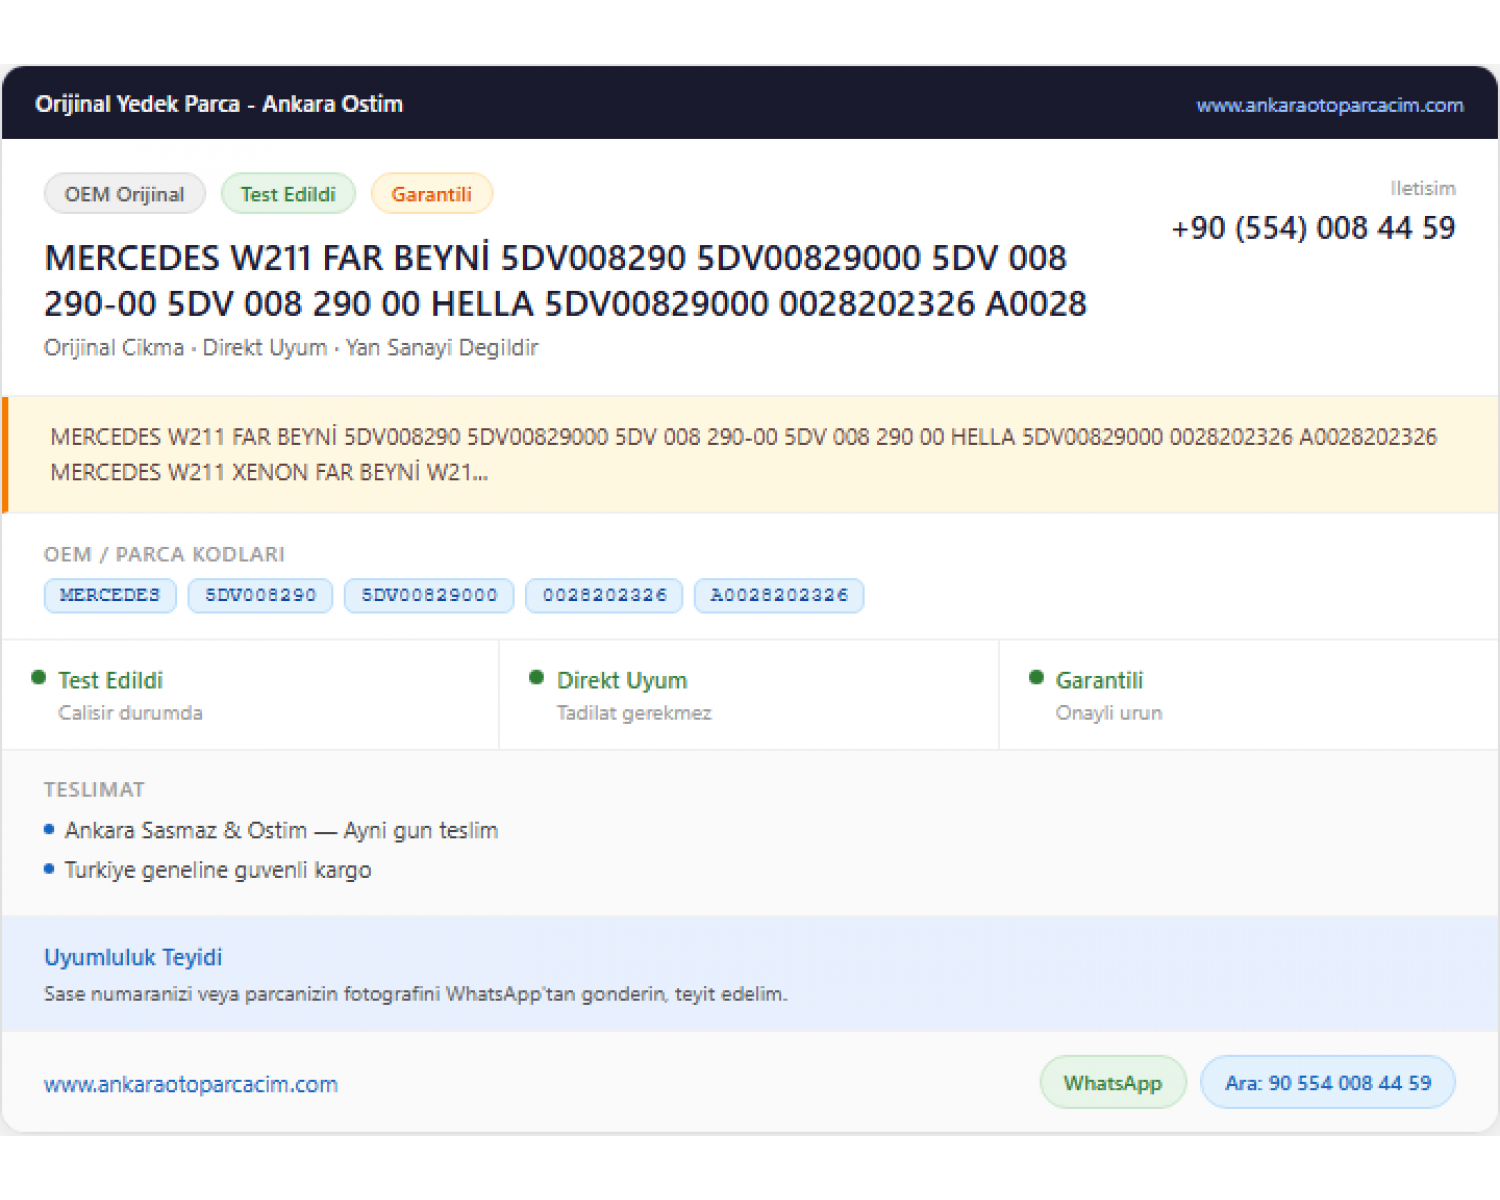Screen dimensions: 1500x1200
Task: Open the footer www.ankaraotoparcacim.com link
Action: pos(191,1084)
